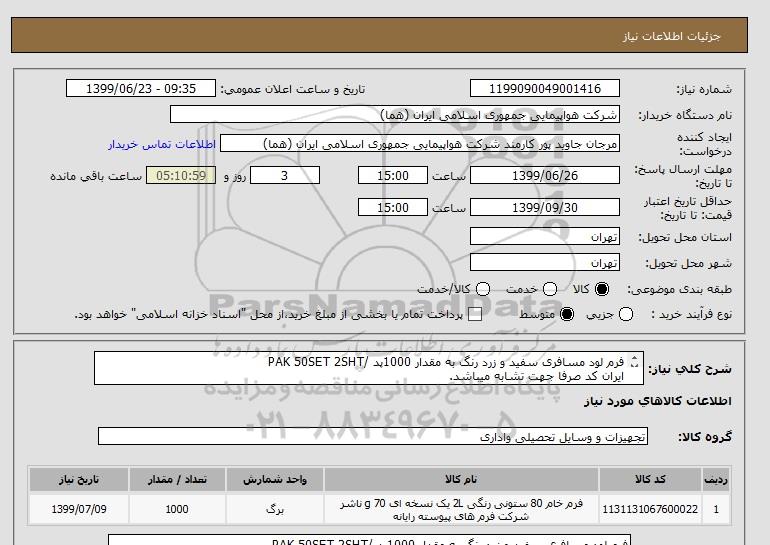Click the general need description text box
Viewport: 770px width, 545px height.
(368, 368)
